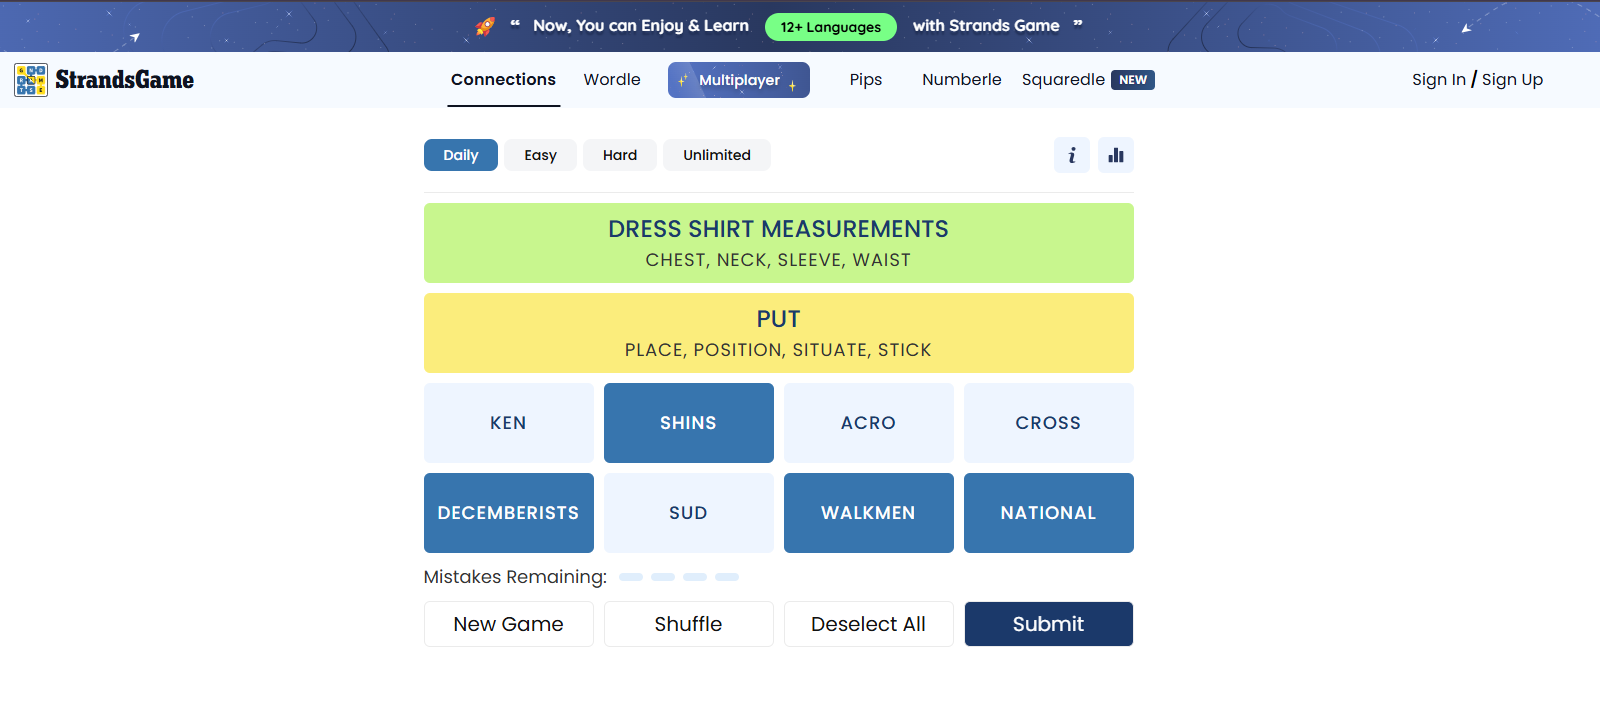Deselect the NATIONAL tile
This screenshot has width=1600, height=710.
coord(1049,513)
